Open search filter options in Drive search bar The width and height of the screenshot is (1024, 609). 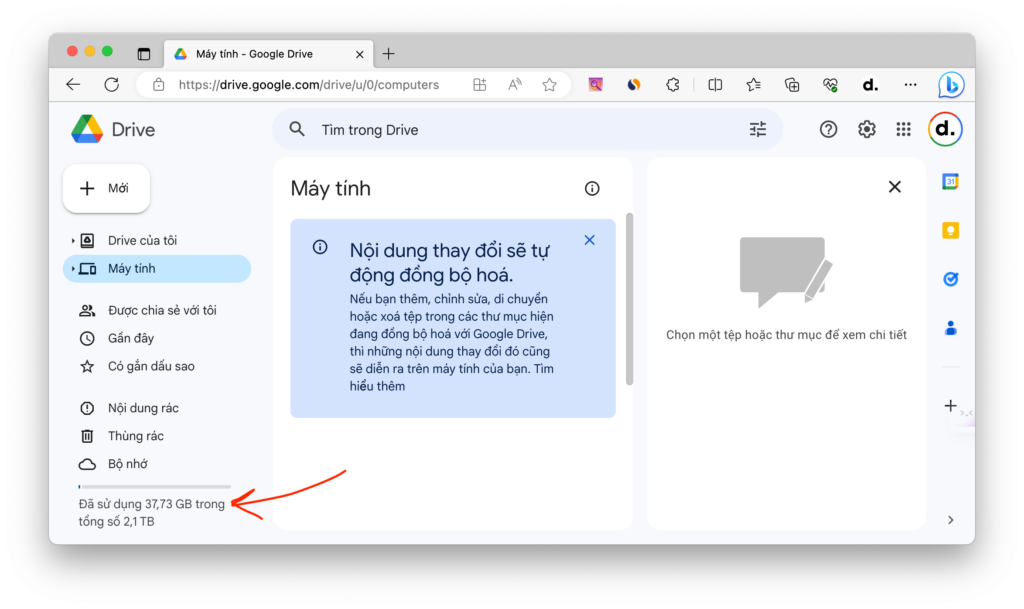point(757,129)
